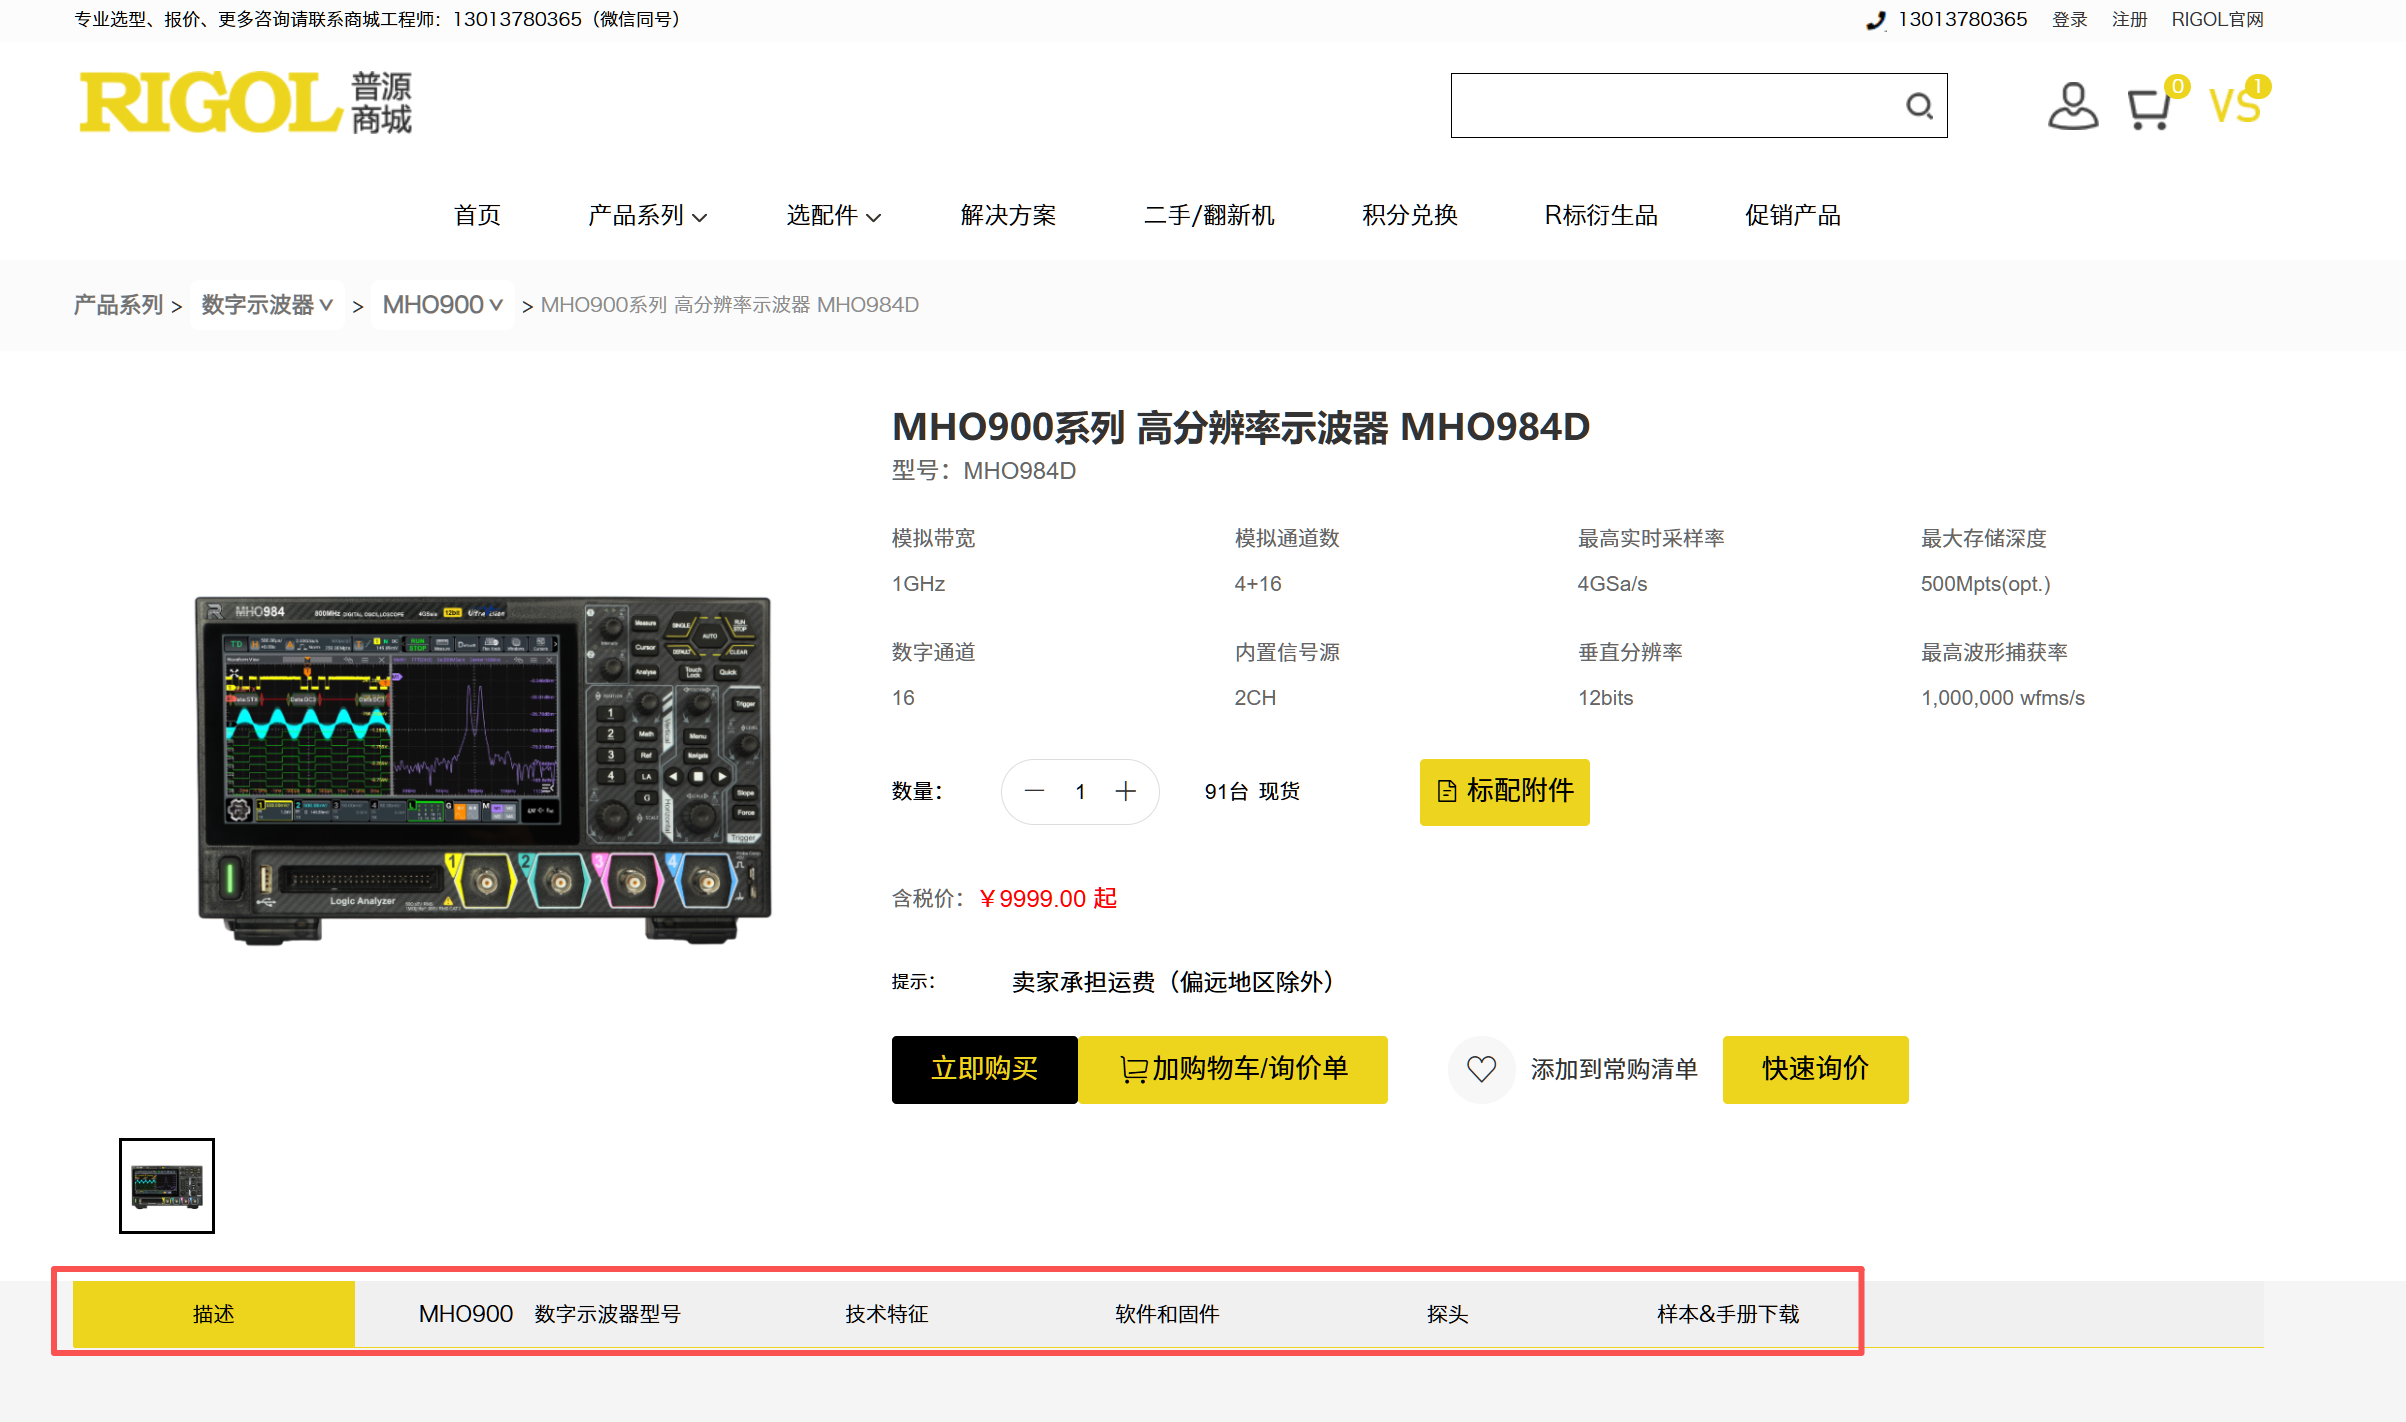2406x1422 pixels.
Task: Open 积分兑换 menu item
Action: [1410, 215]
